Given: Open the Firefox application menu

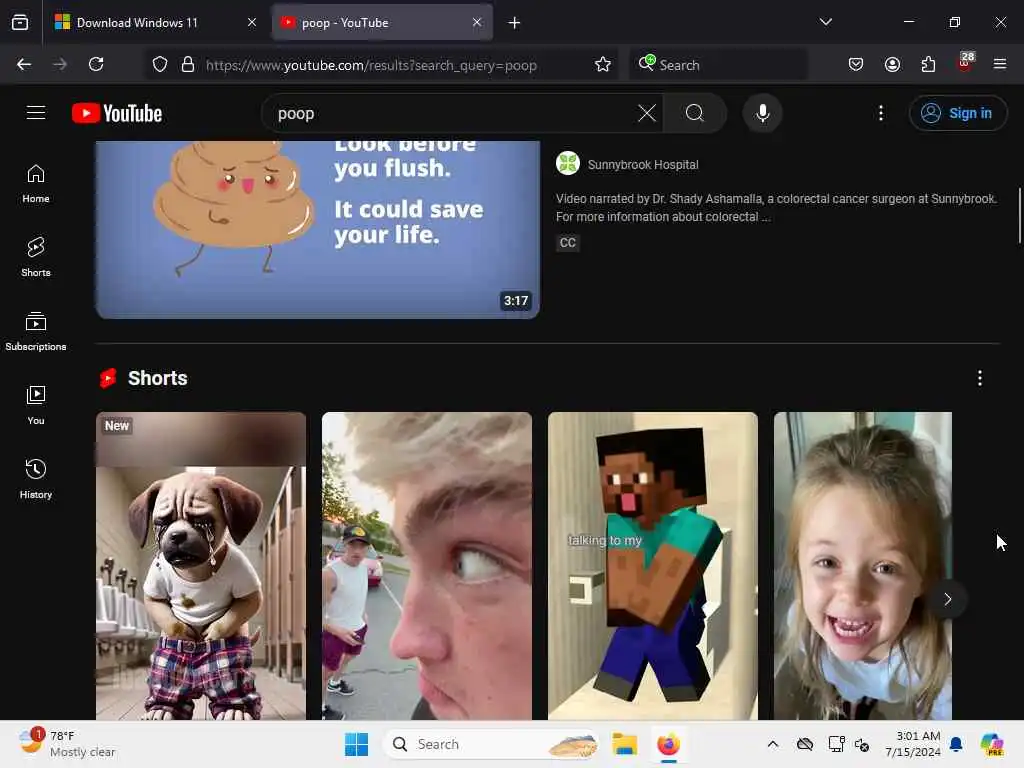Looking at the screenshot, I should (1000, 64).
